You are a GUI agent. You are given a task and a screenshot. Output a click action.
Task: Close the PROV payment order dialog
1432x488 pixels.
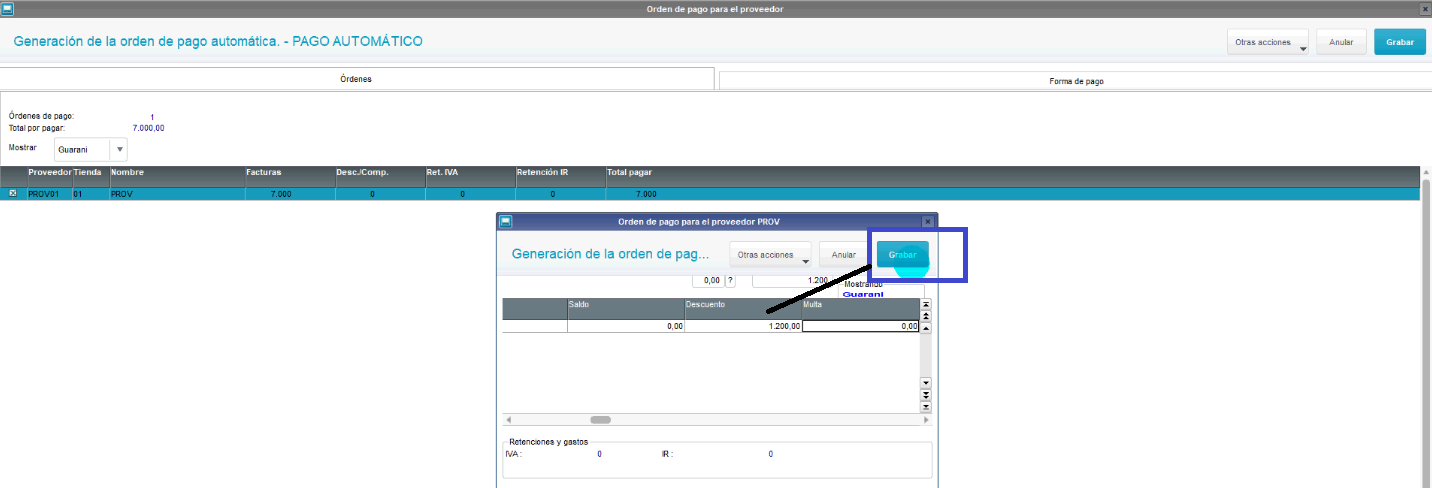point(927,221)
